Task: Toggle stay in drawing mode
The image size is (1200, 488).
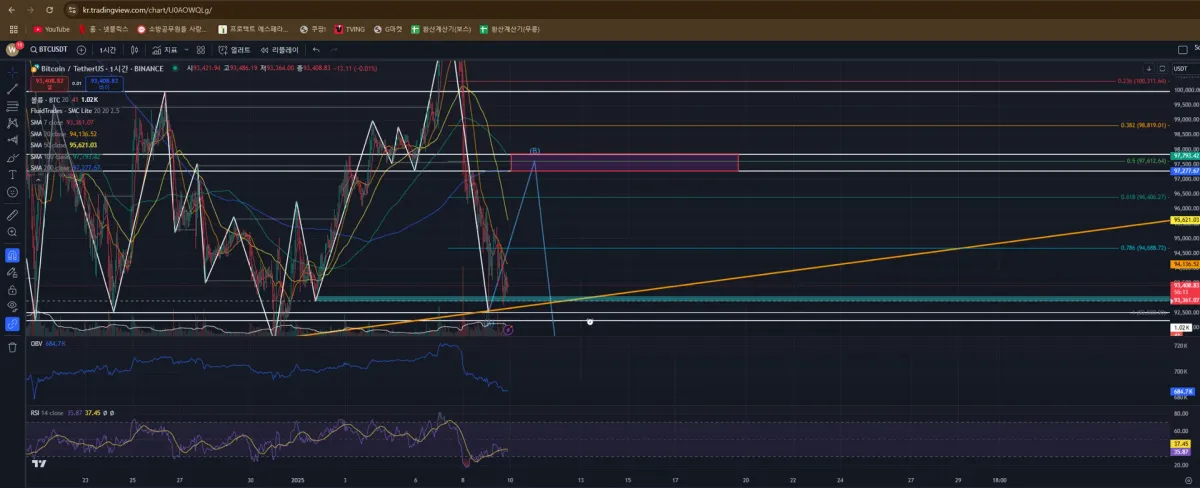Action: pyautogui.click(x=12, y=272)
